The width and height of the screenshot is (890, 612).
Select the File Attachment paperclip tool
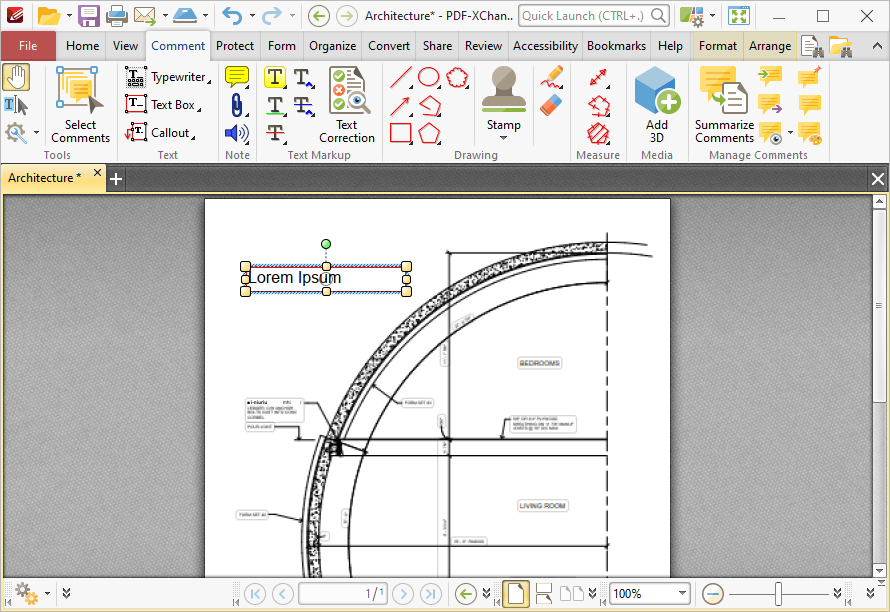click(237, 105)
